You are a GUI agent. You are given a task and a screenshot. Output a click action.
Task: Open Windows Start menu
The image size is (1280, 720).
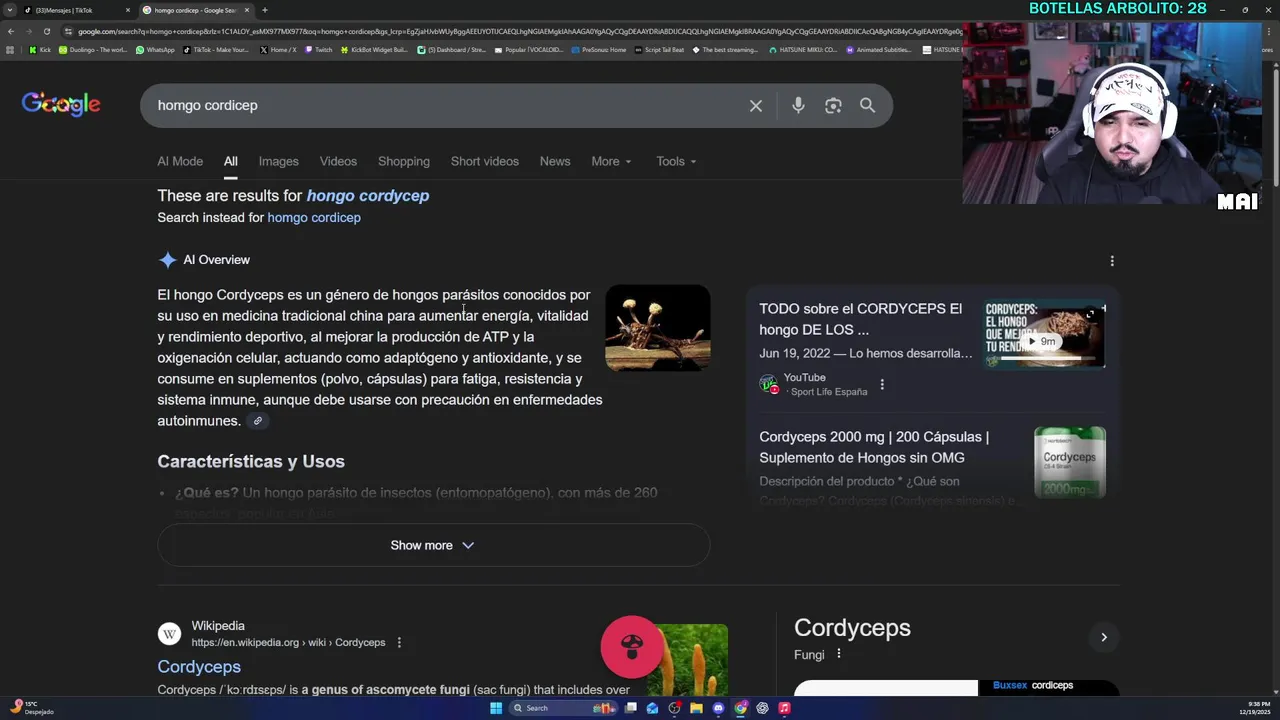496,708
